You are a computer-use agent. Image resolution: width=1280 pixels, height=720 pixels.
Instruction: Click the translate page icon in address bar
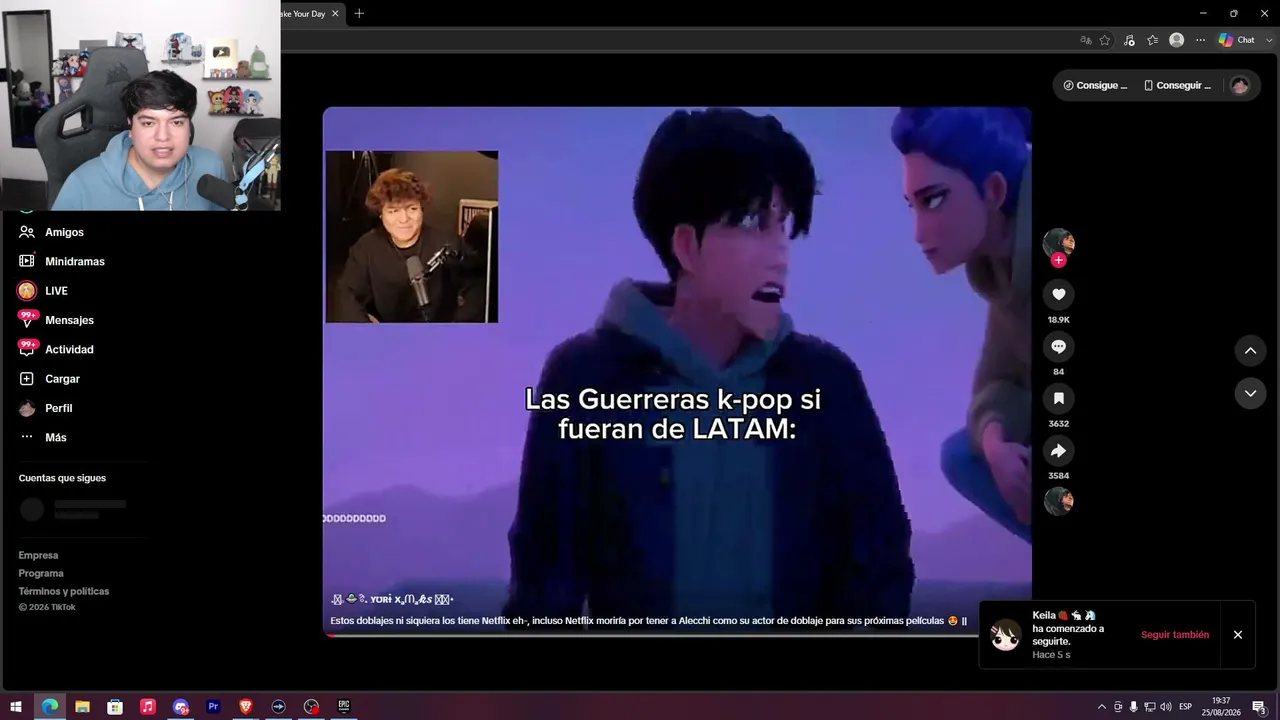click(x=1086, y=40)
